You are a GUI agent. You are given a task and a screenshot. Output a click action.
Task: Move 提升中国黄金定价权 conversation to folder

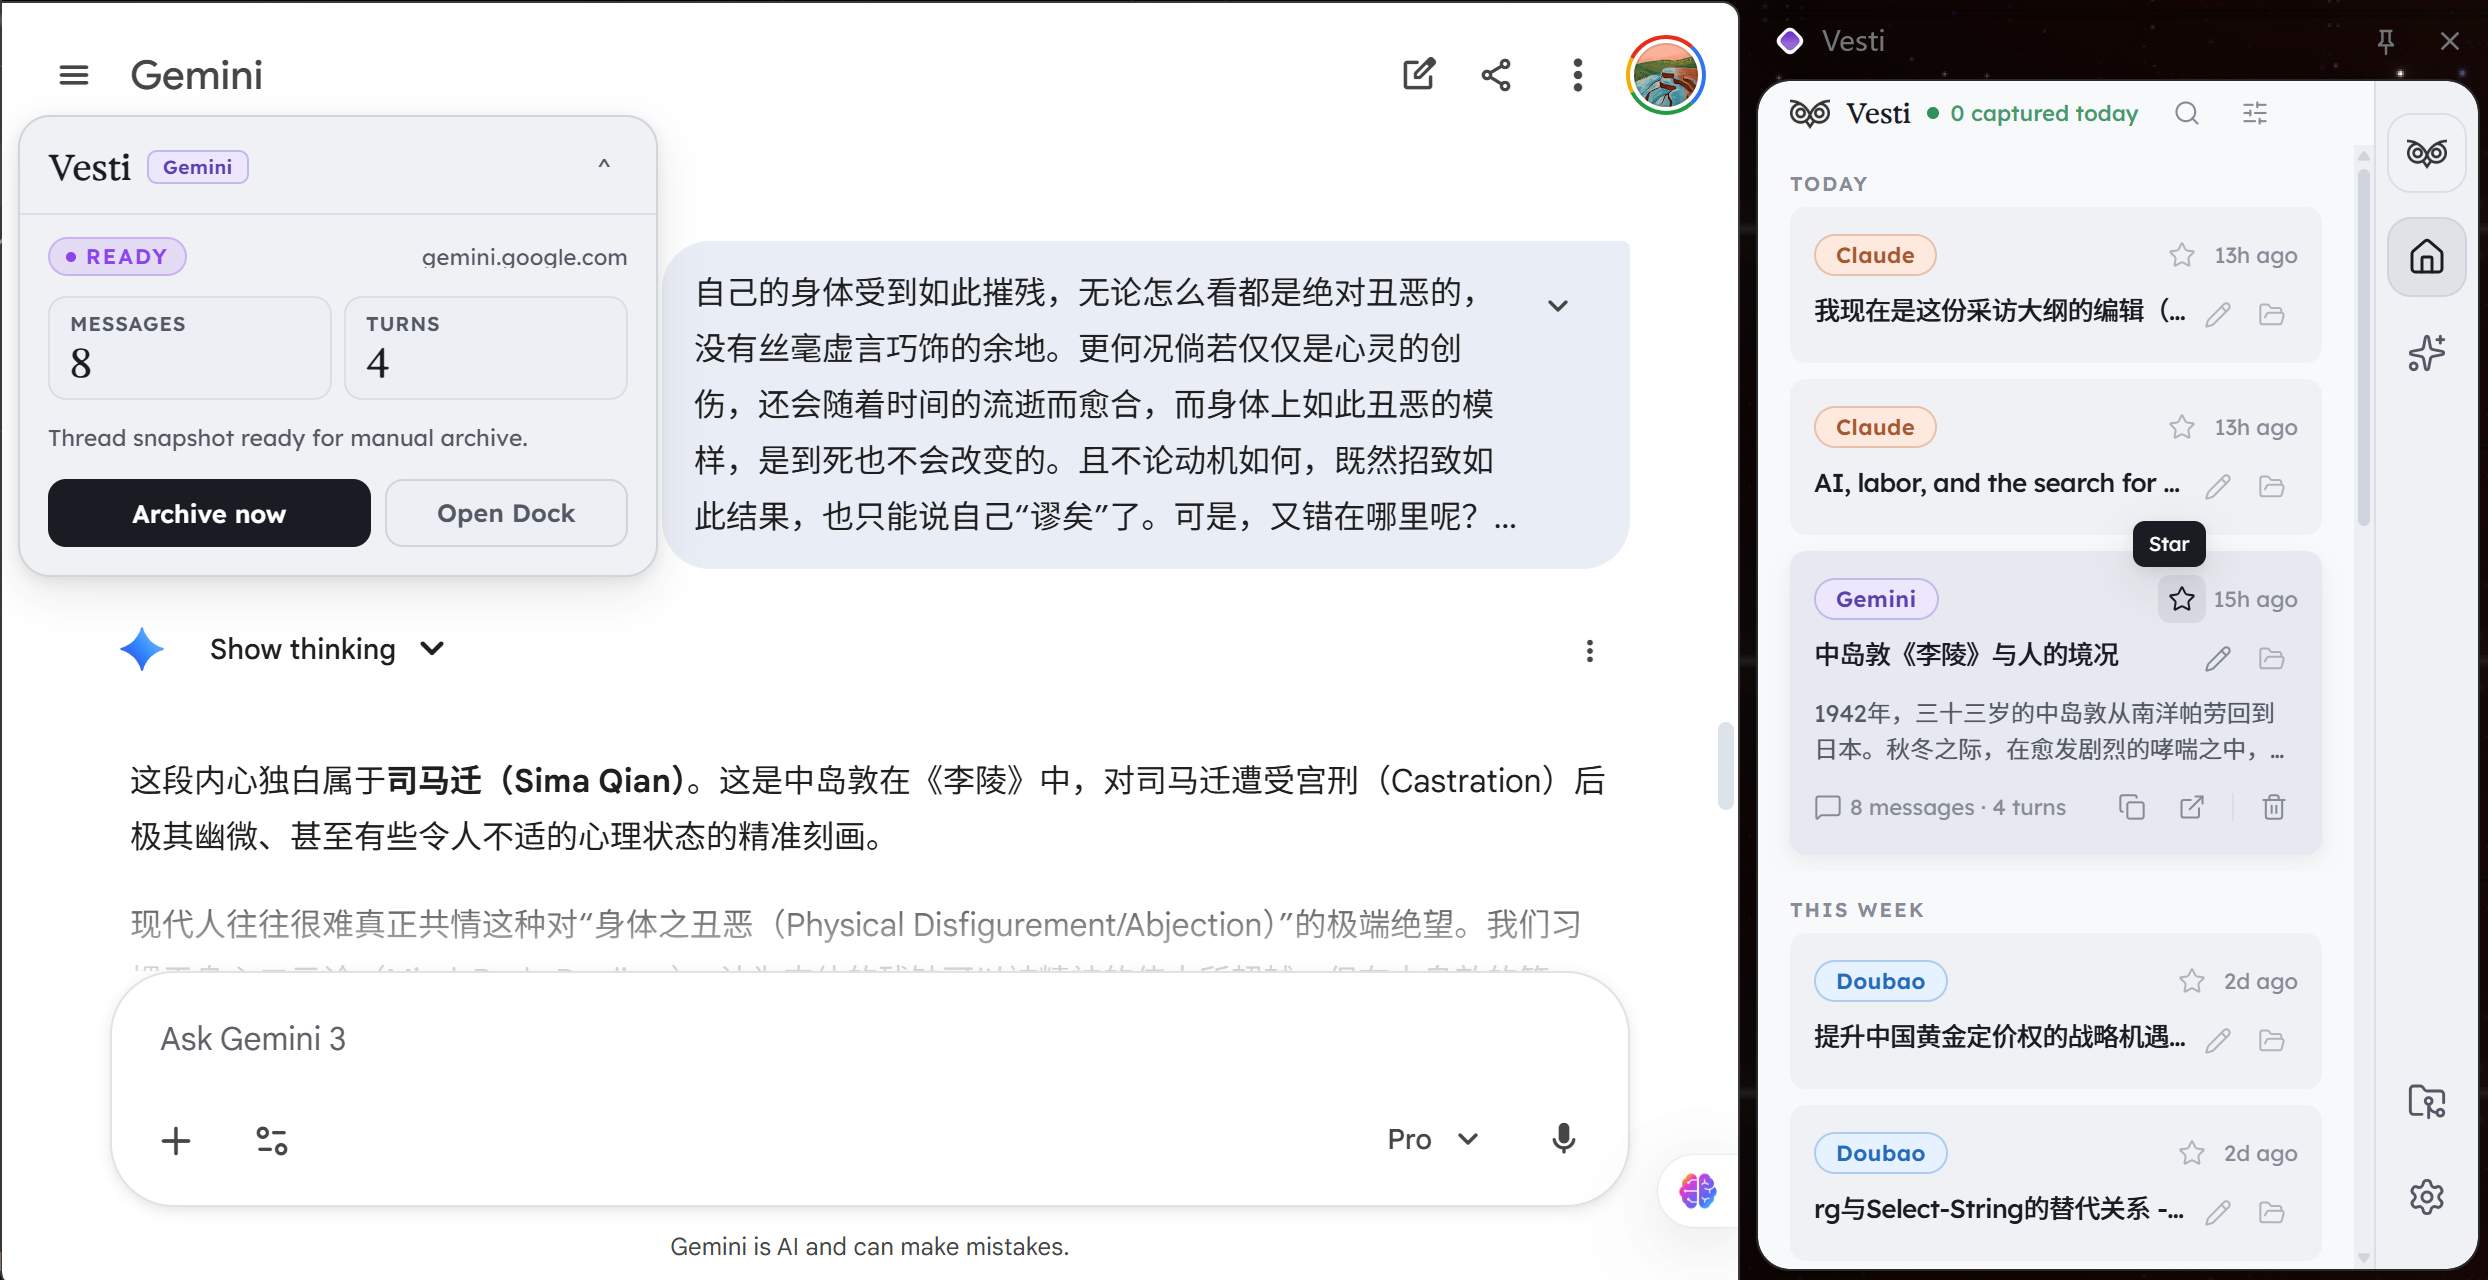click(x=2272, y=1041)
